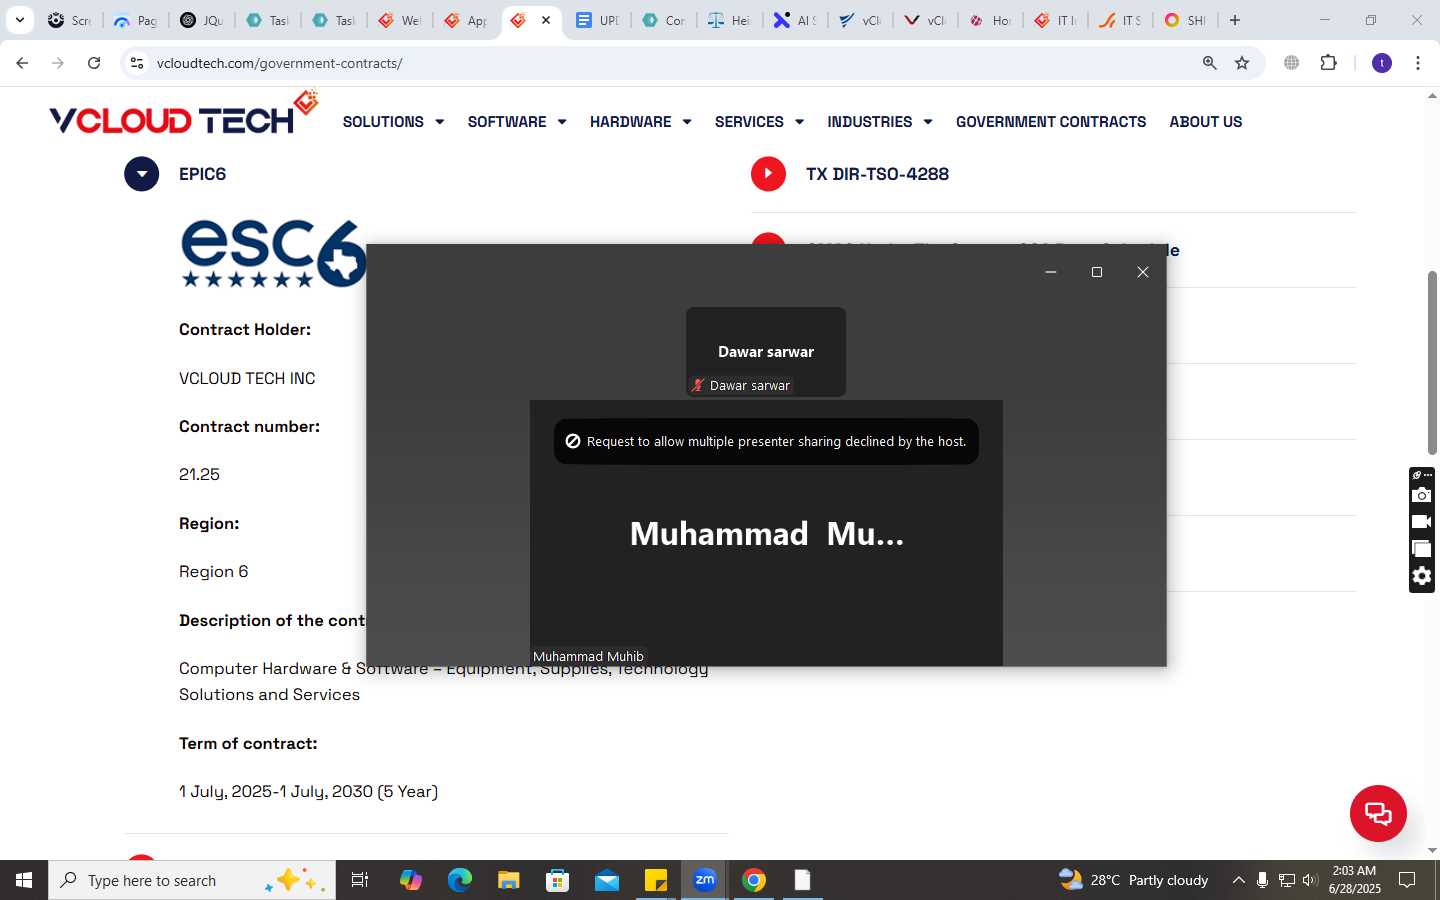This screenshot has height=900, width=1440.
Task: Open File Explorer from the taskbar
Action: 508,880
